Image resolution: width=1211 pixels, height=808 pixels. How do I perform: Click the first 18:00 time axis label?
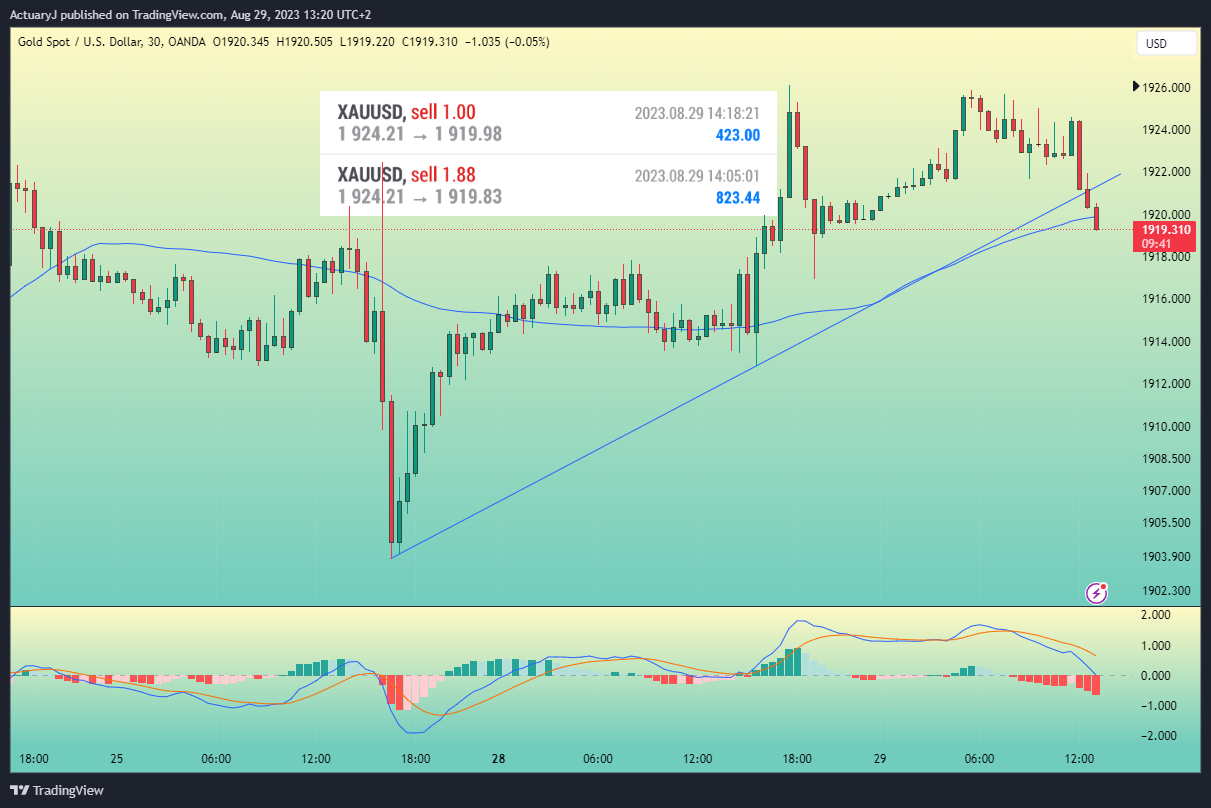coord(34,759)
